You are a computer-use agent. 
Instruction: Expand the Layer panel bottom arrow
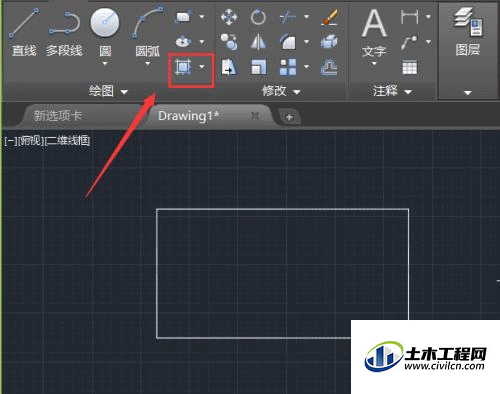click(x=468, y=93)
